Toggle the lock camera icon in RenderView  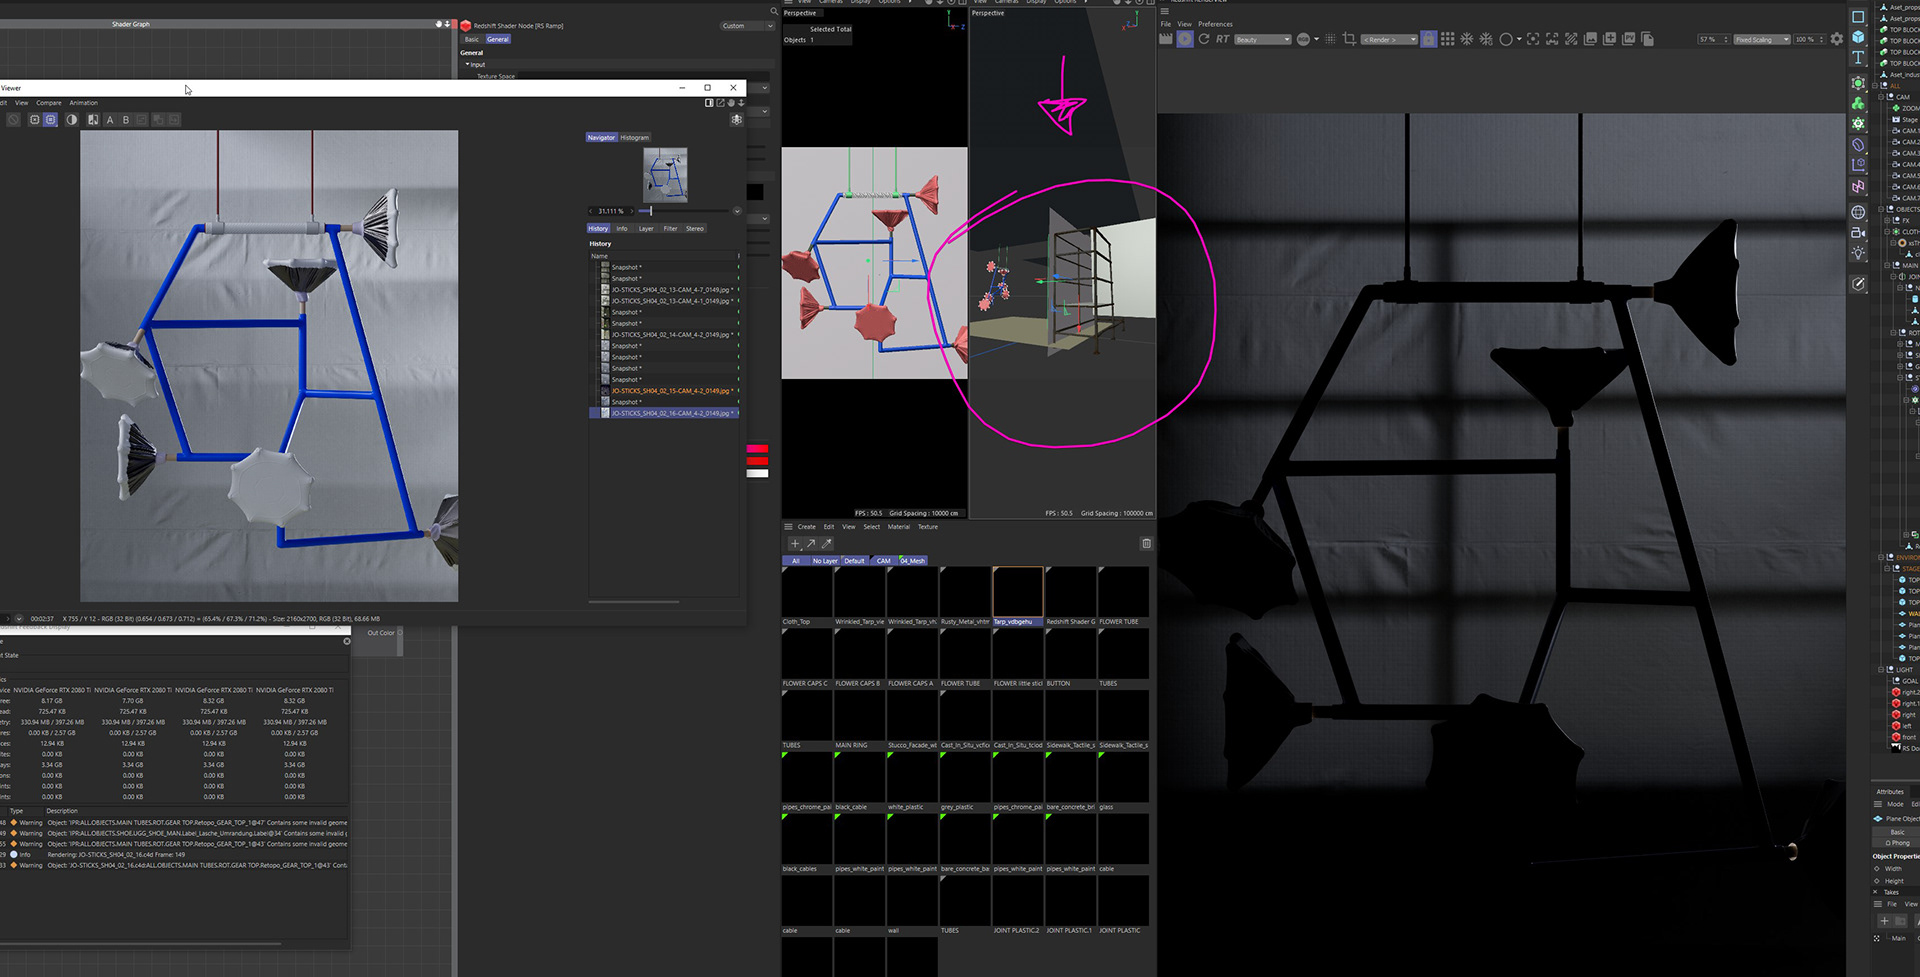click(x=1428, y=39)
